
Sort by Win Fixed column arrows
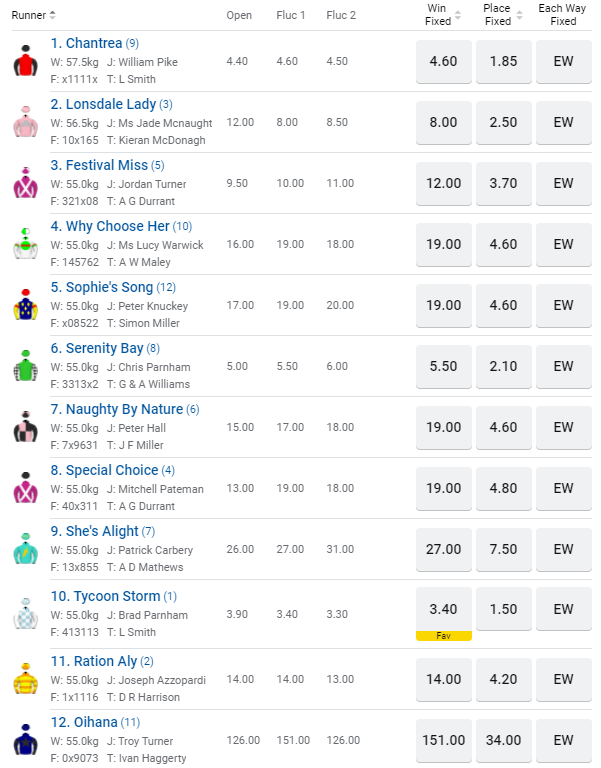(x=458, y=15)
